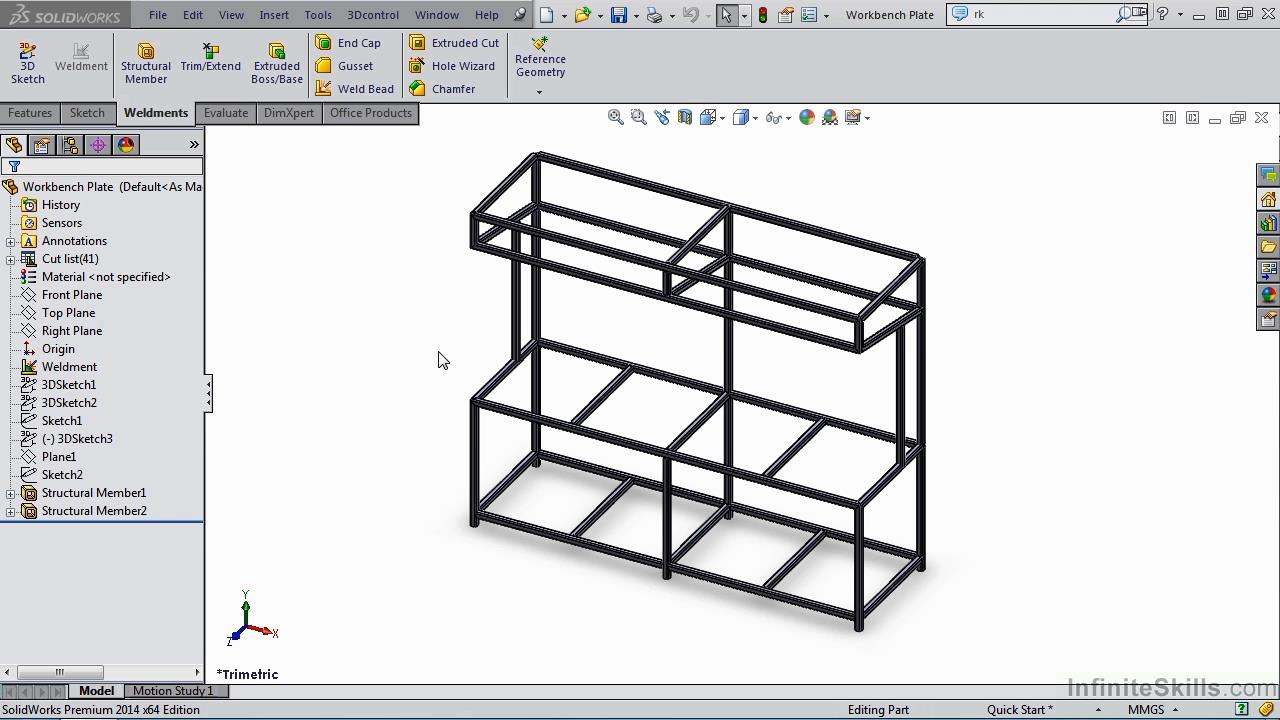The height and width of the screenshot is (720, 1280).
Task: Open Edit Appearance in heads-up toolbar
Action: [x=807, y=117]
